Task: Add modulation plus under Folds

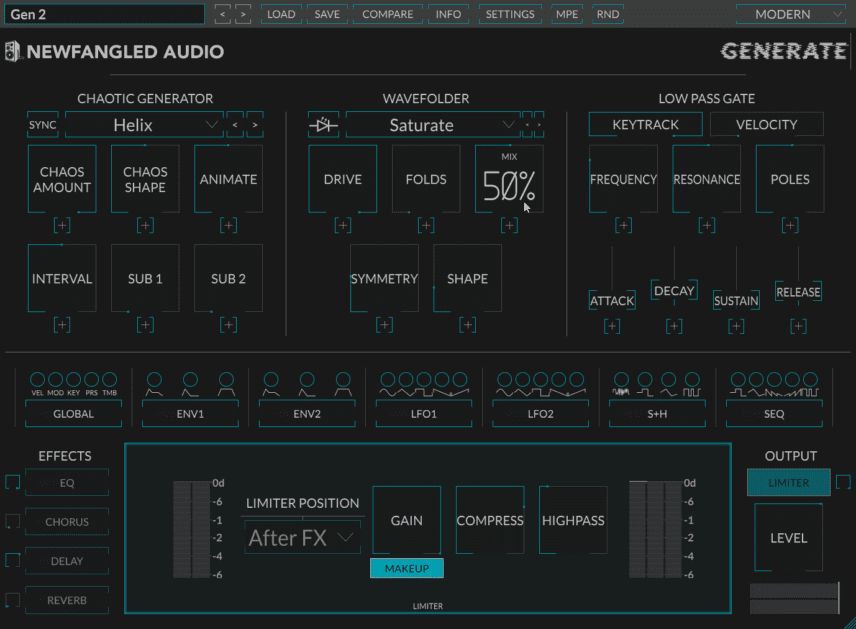Action: pyautogui.click(x=426, y=225)
